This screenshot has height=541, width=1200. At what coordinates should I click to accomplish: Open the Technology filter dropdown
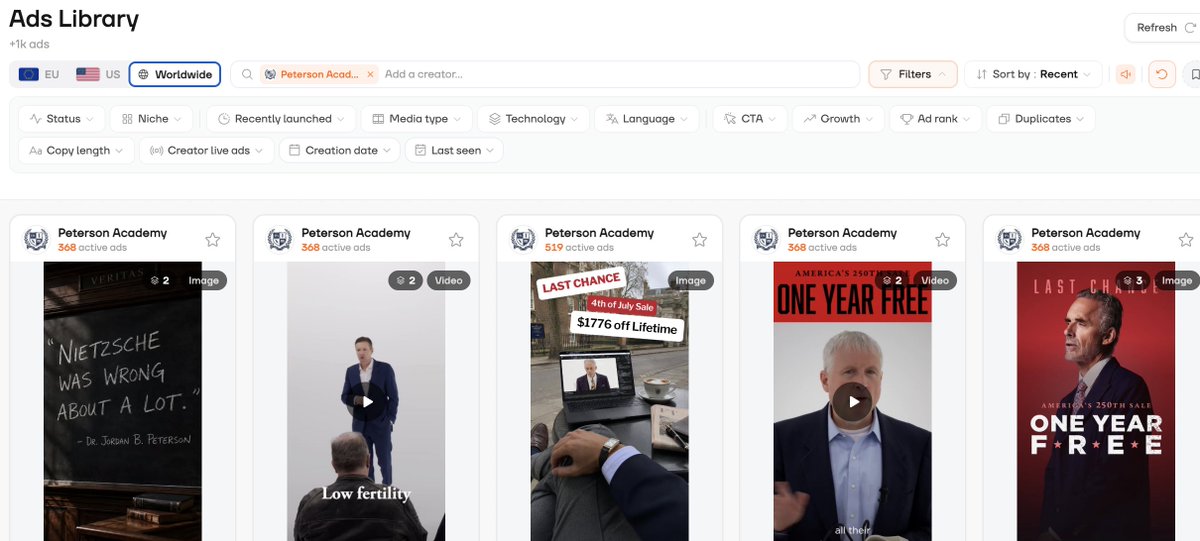[x=533, y=118]
